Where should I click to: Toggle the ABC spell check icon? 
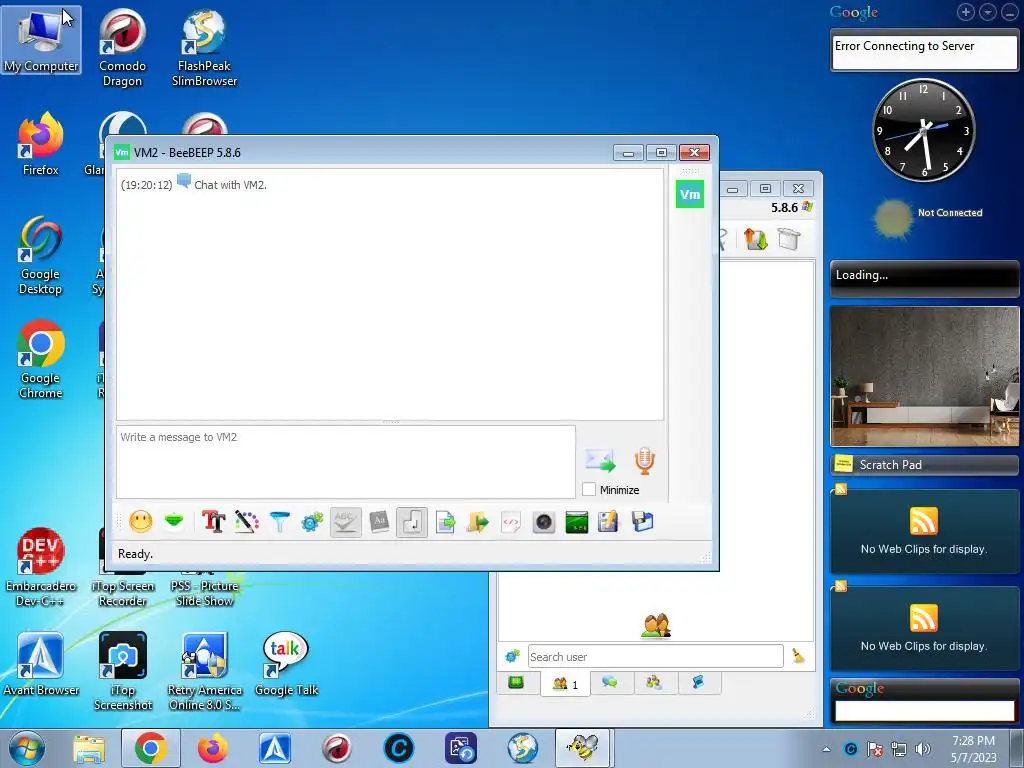pyautogui.click(x=345, y=522)
